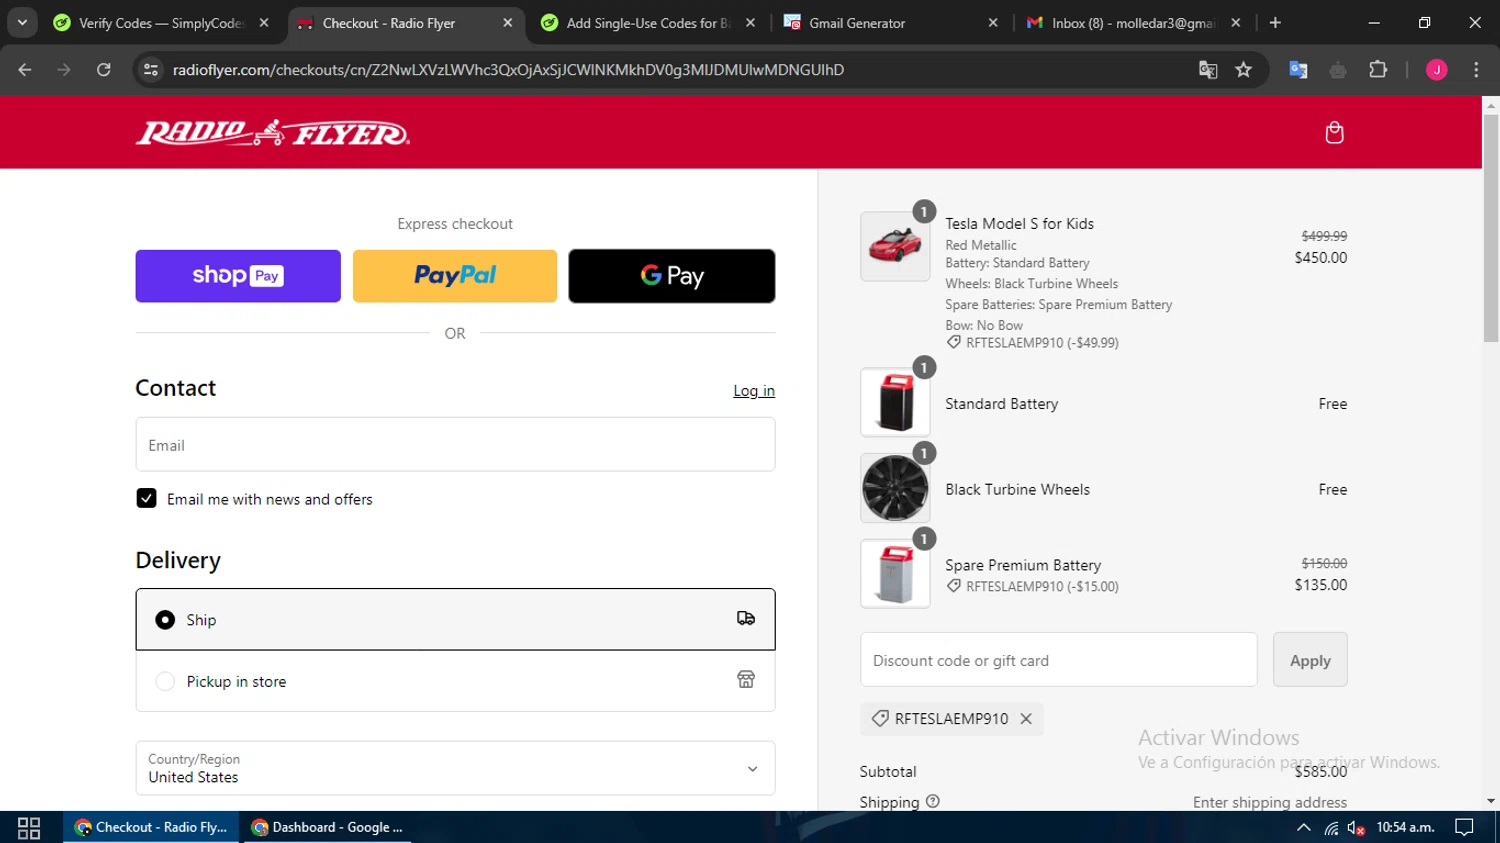Click the Apply discount button
This screenshot has height=843, width=1500.
coord(1310,660)
